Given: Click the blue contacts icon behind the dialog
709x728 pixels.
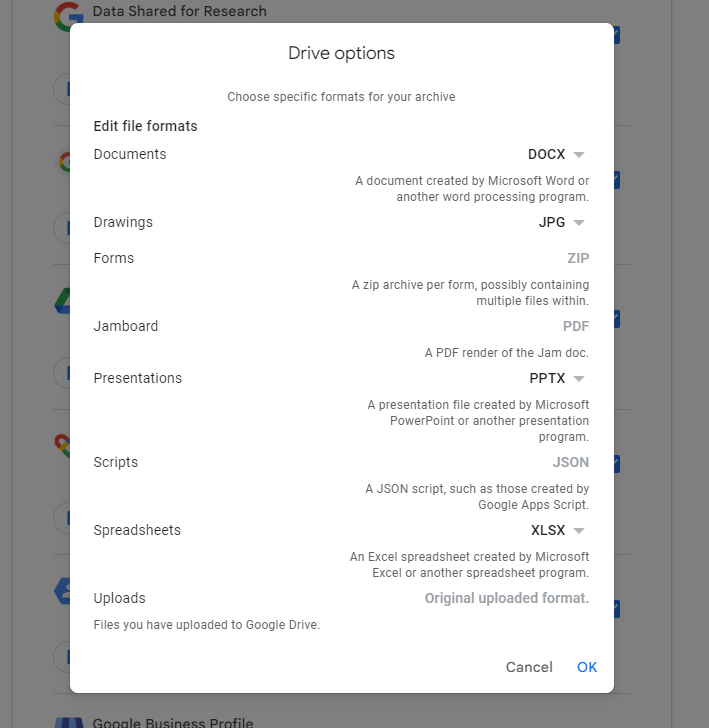Looking at the screenshot, I should tap(61, 591).
